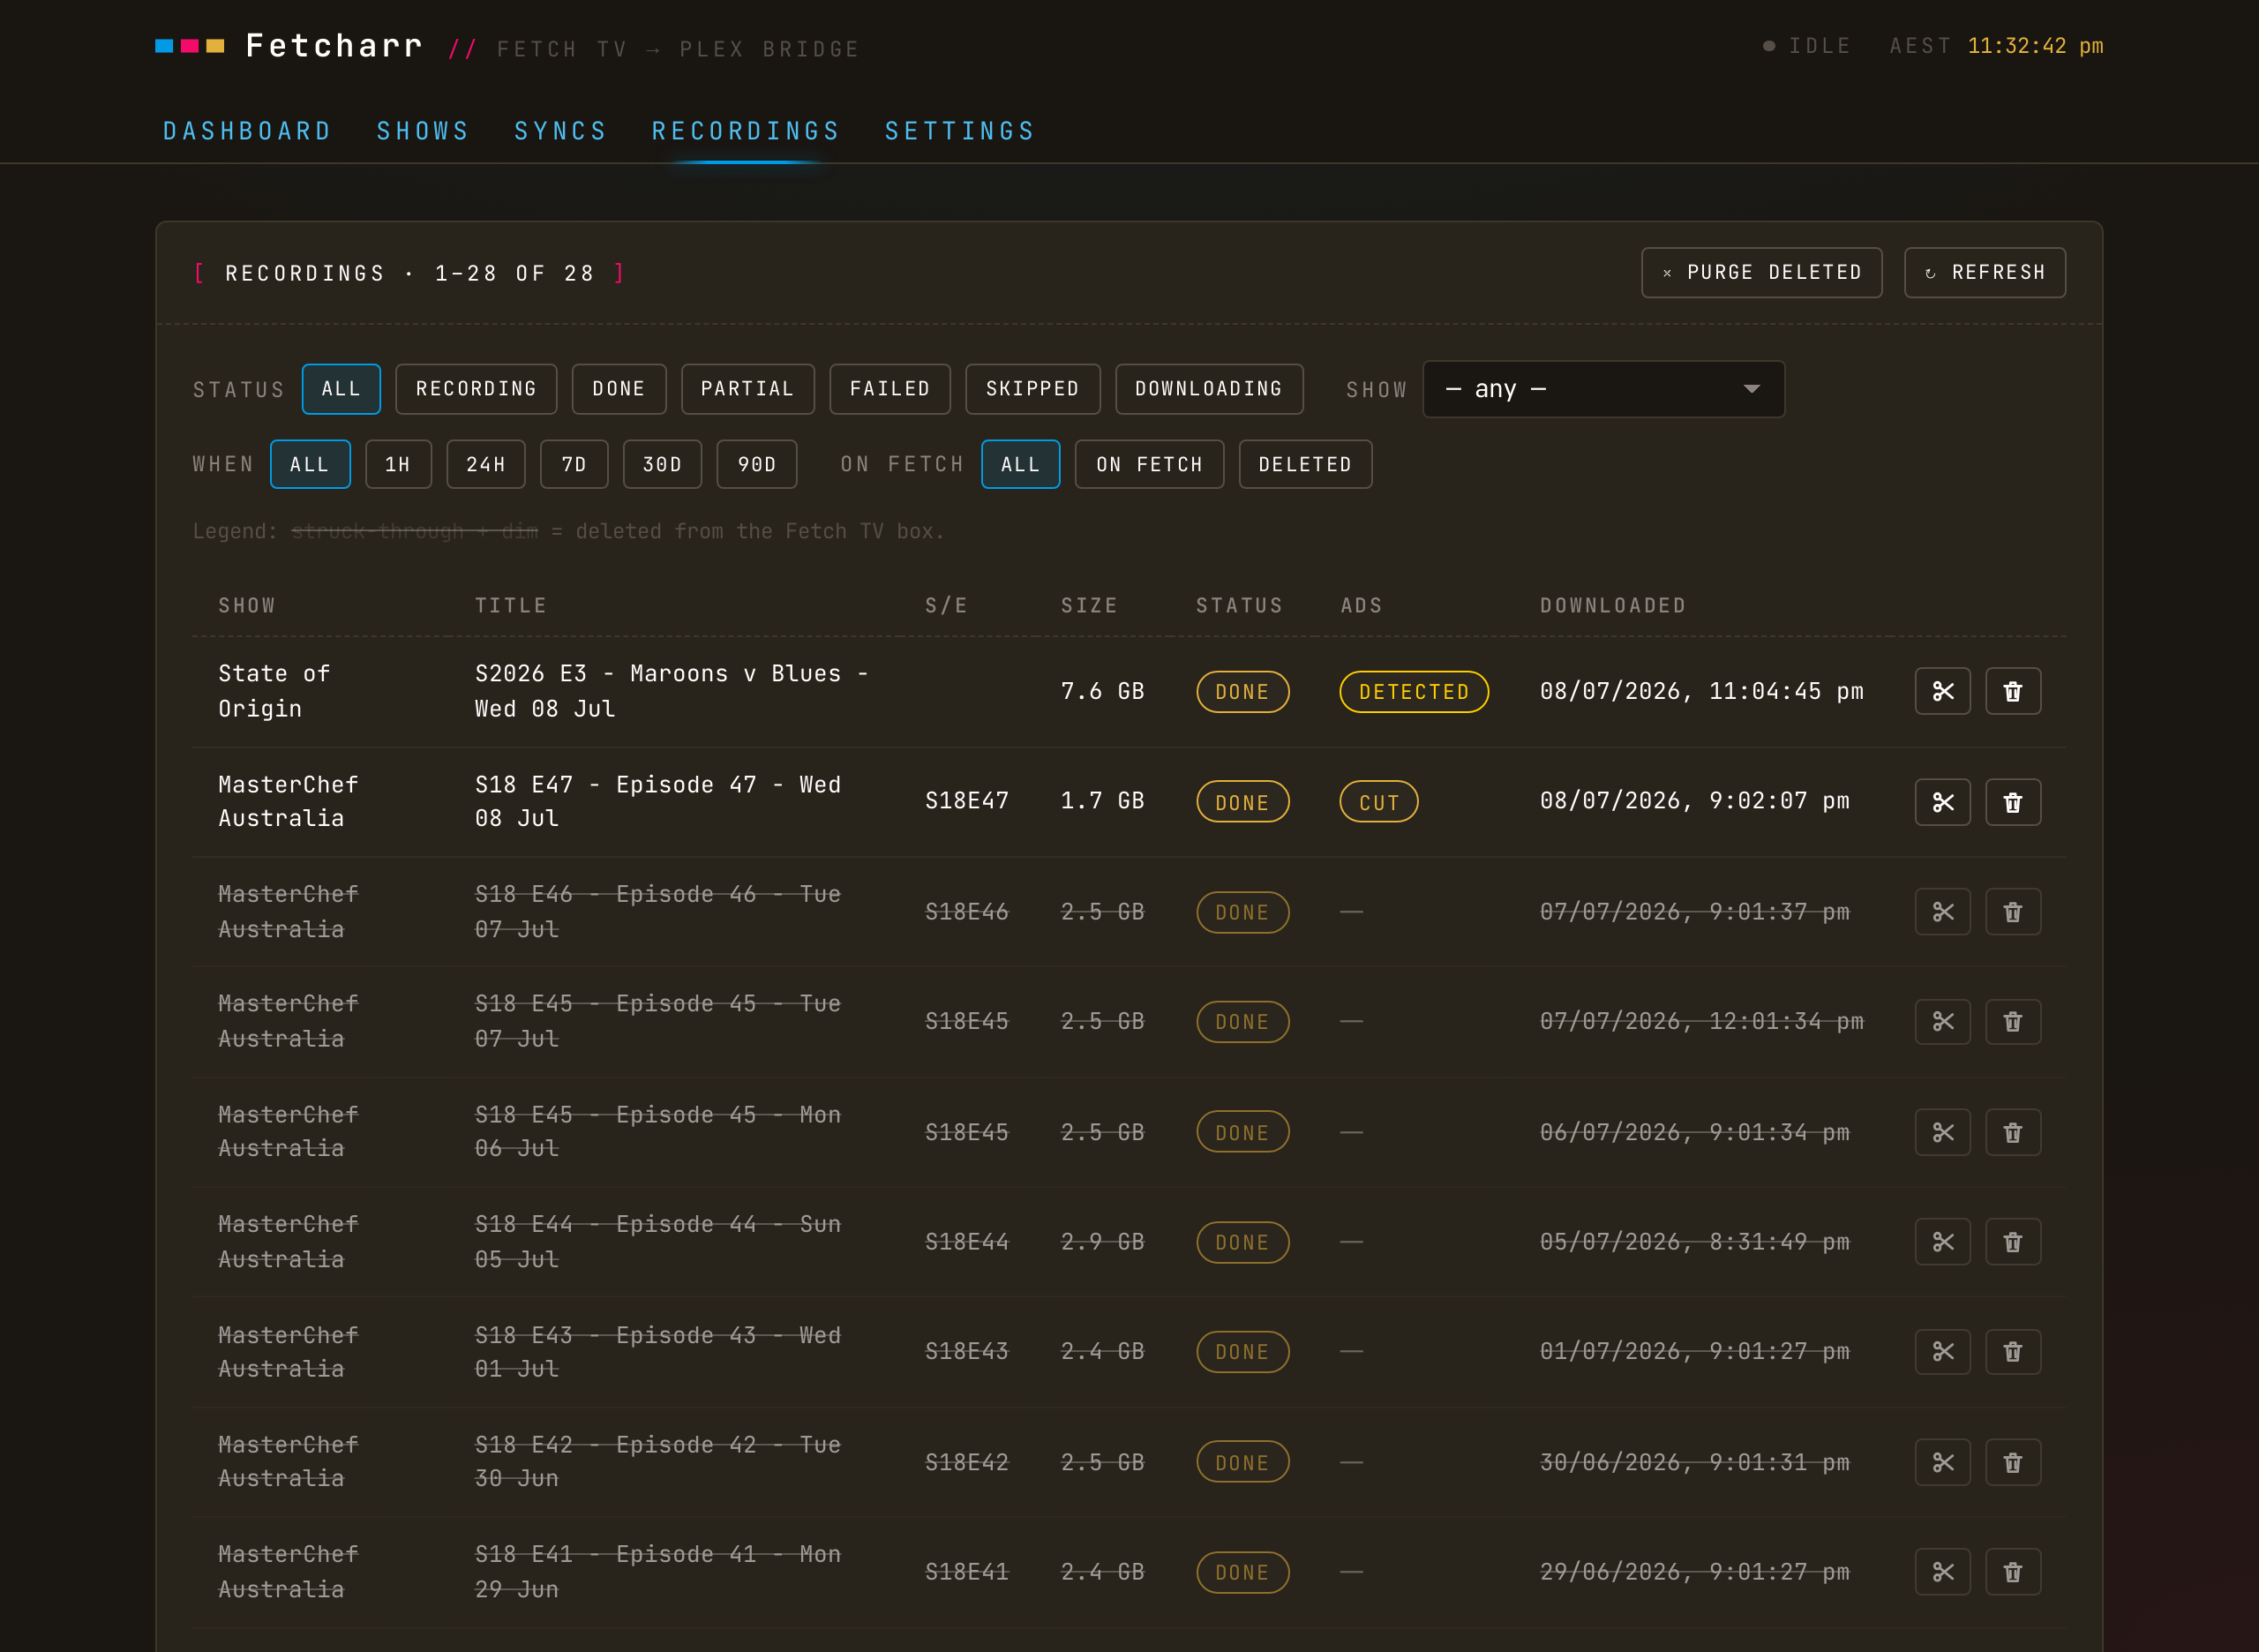
Task: Click the SIZE column header
Action: pos(1088,606)
